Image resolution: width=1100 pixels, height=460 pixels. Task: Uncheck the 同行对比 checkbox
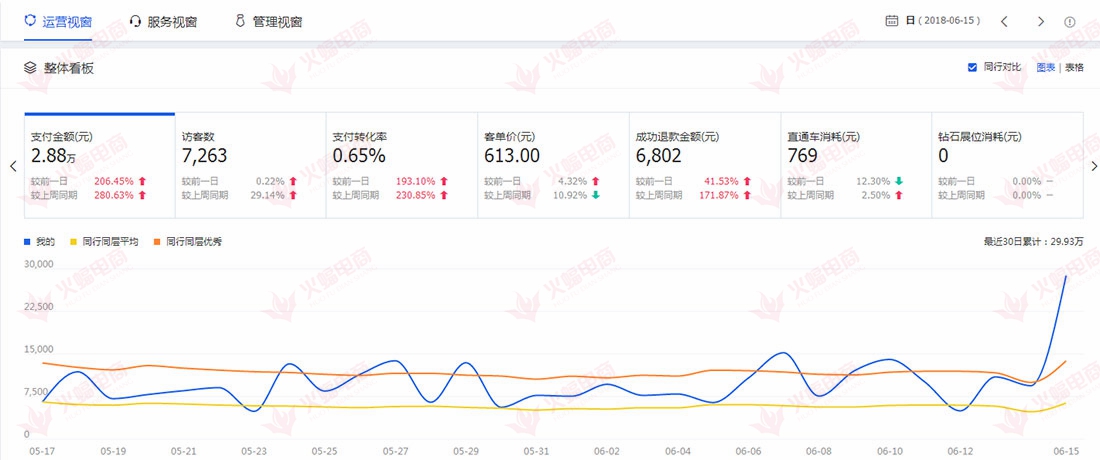click(972, 68)
